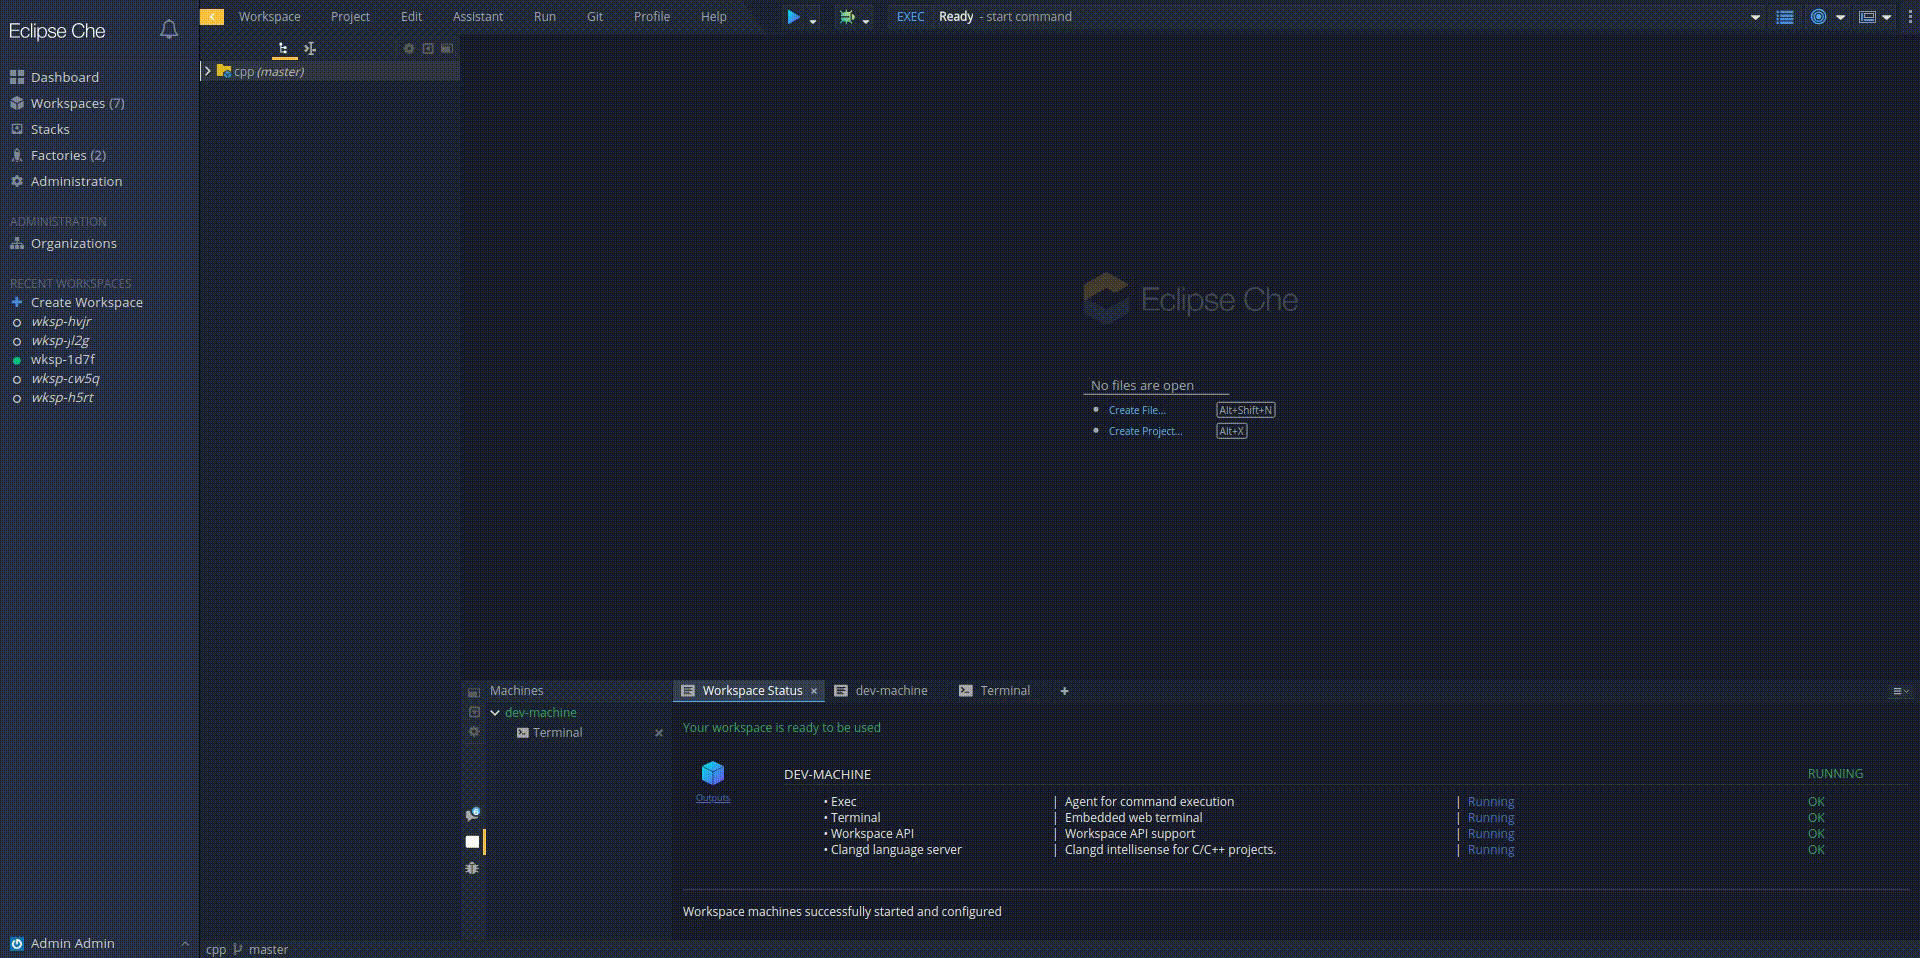
Task: Open running workspace wksp-1d7f
Action: point(63,359)
